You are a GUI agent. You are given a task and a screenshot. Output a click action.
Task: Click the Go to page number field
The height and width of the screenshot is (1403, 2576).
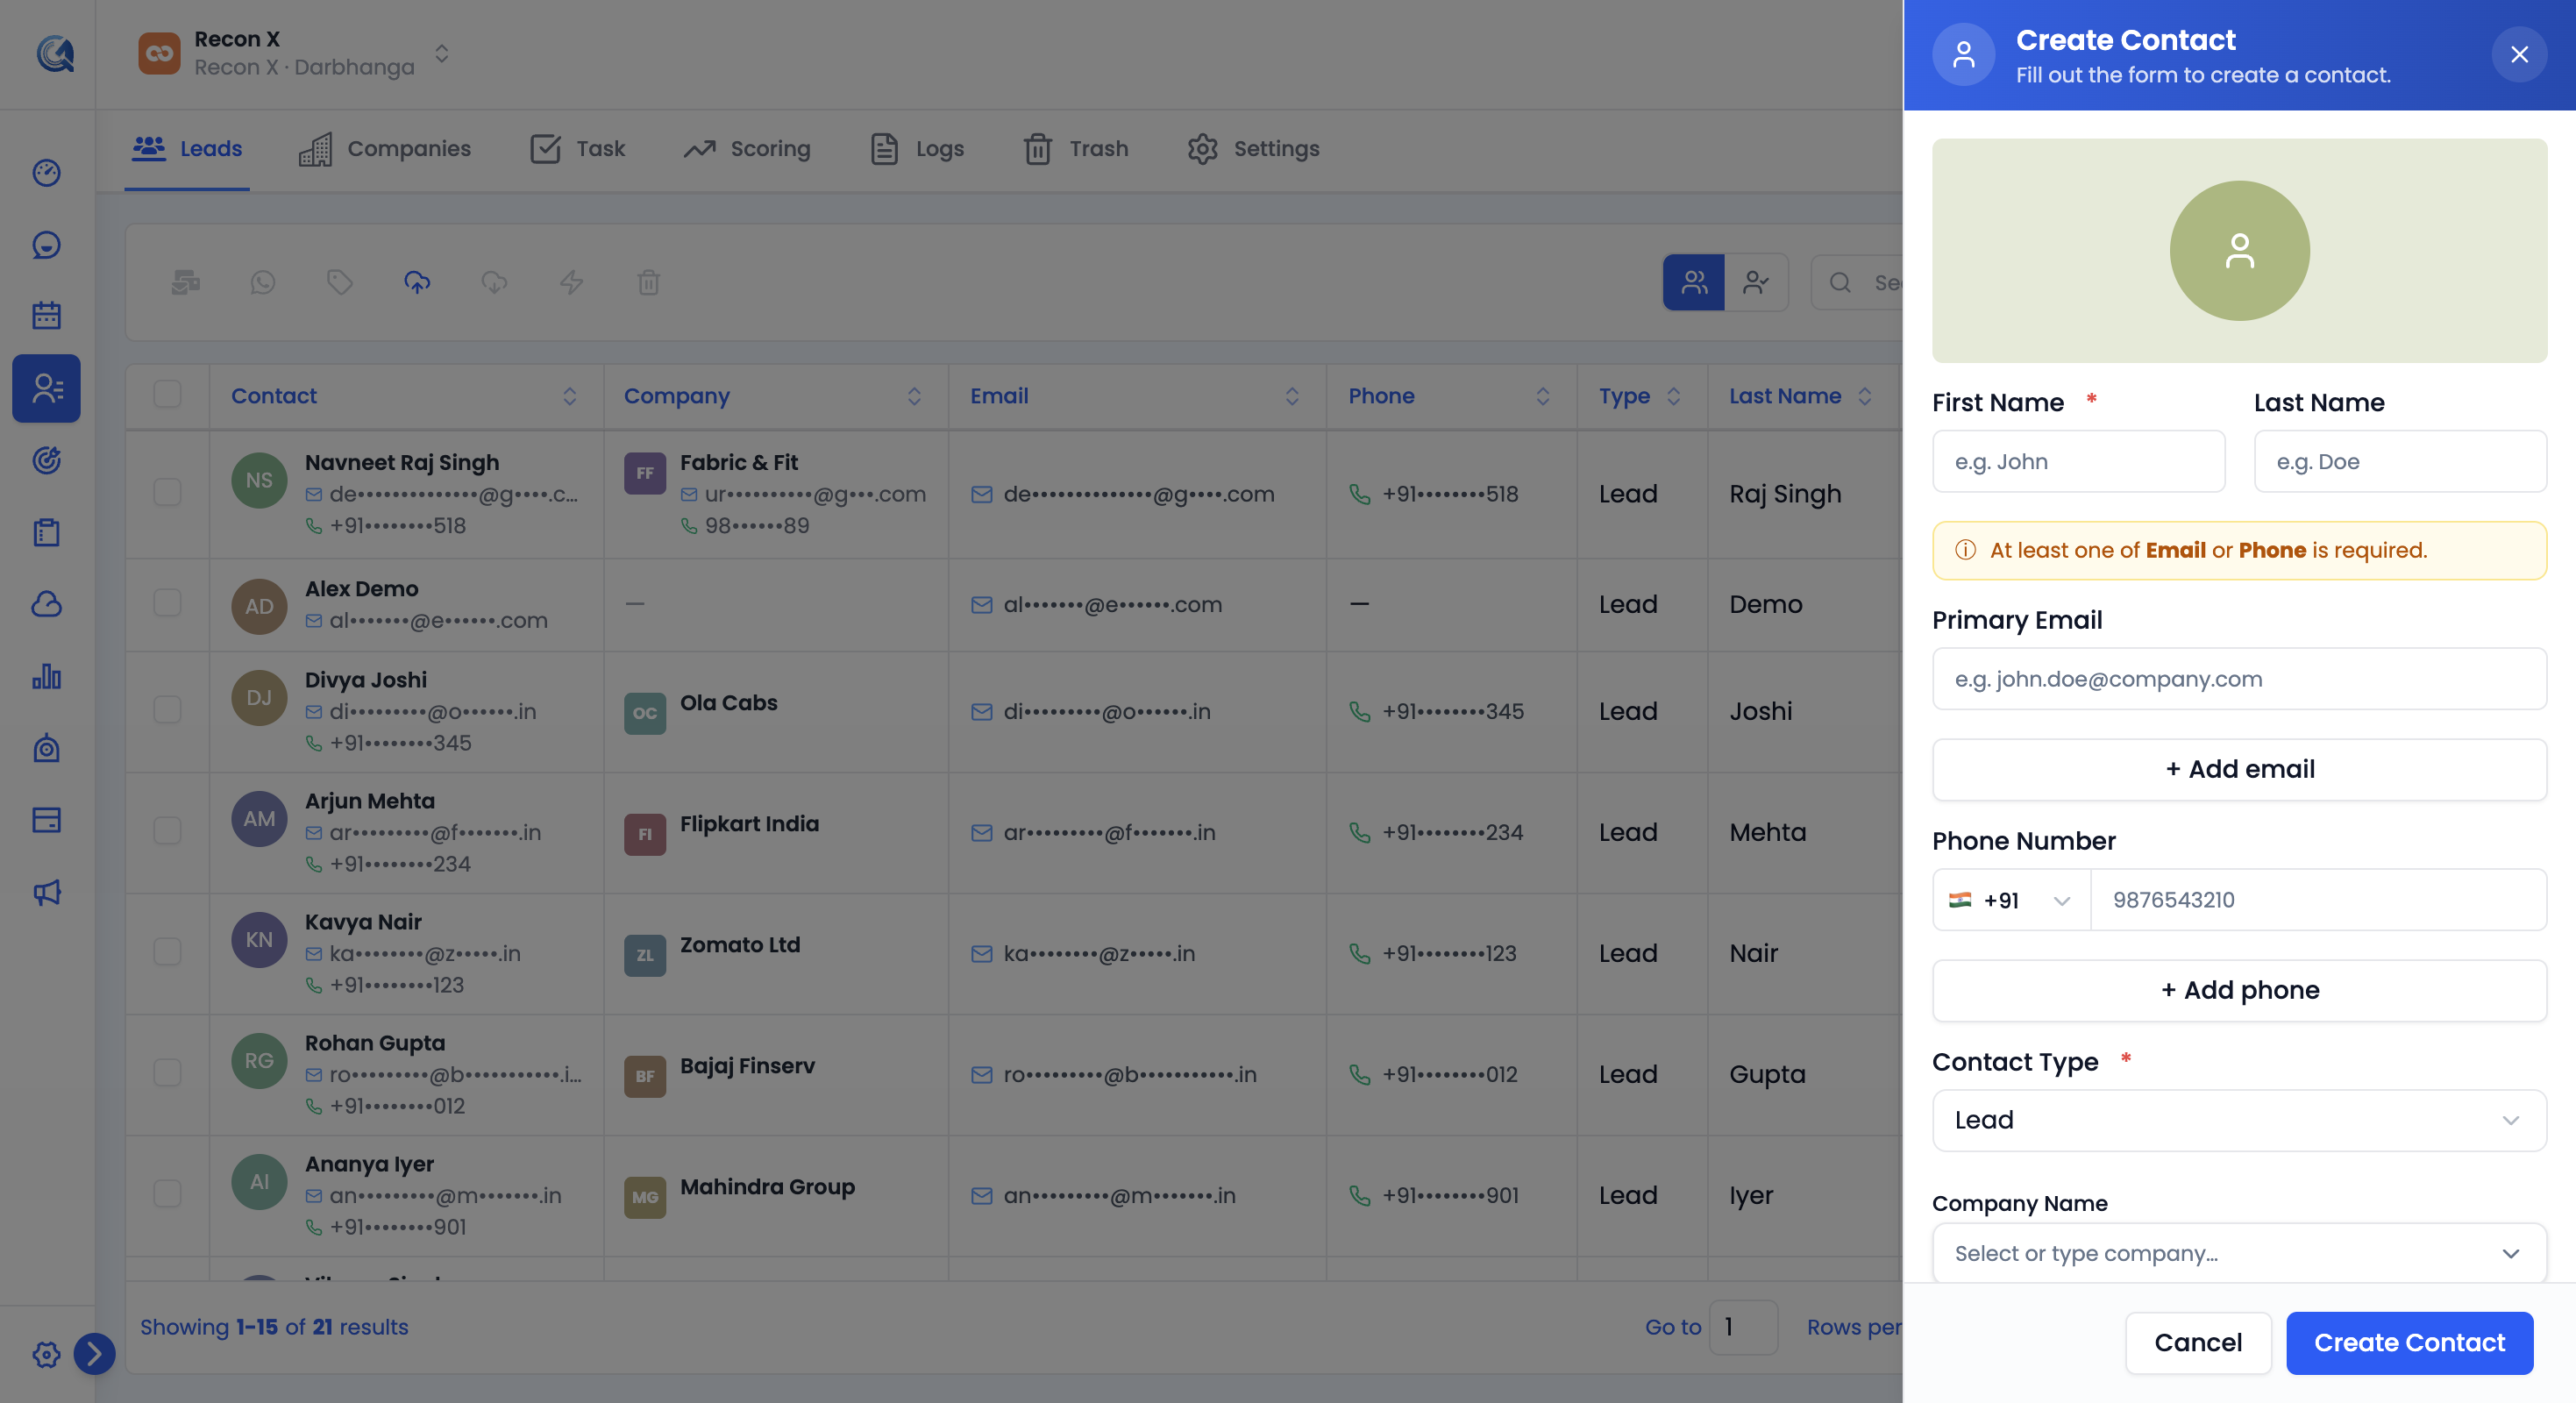coord(1743,1327)
